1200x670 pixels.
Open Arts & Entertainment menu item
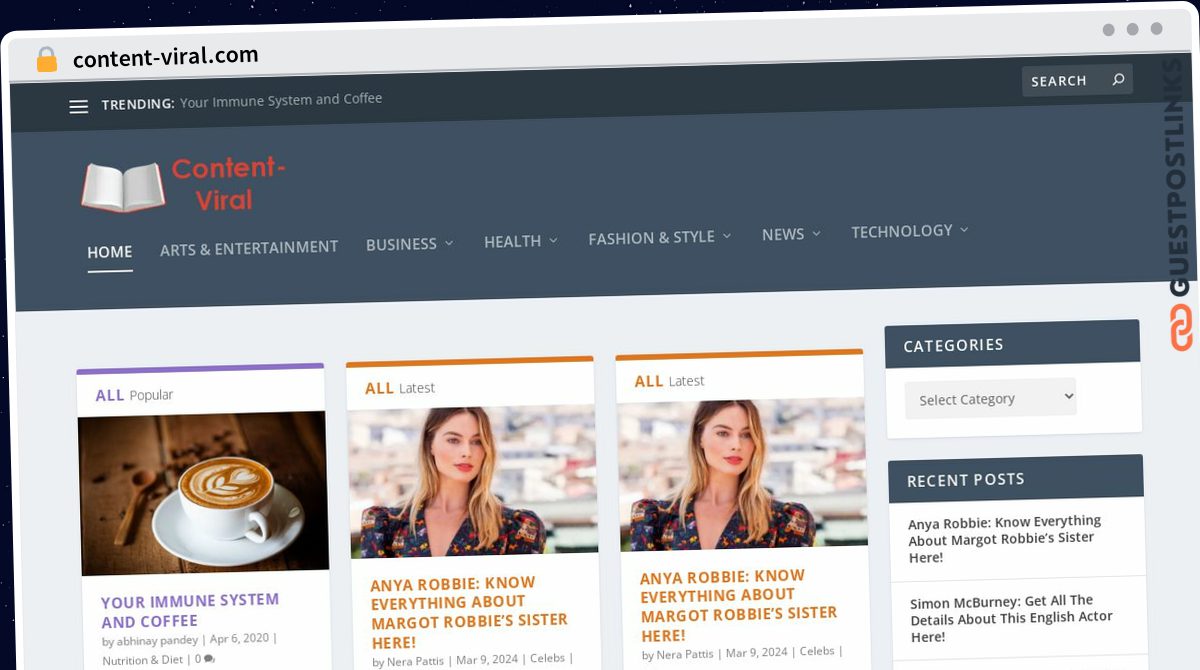click(249, 247)
